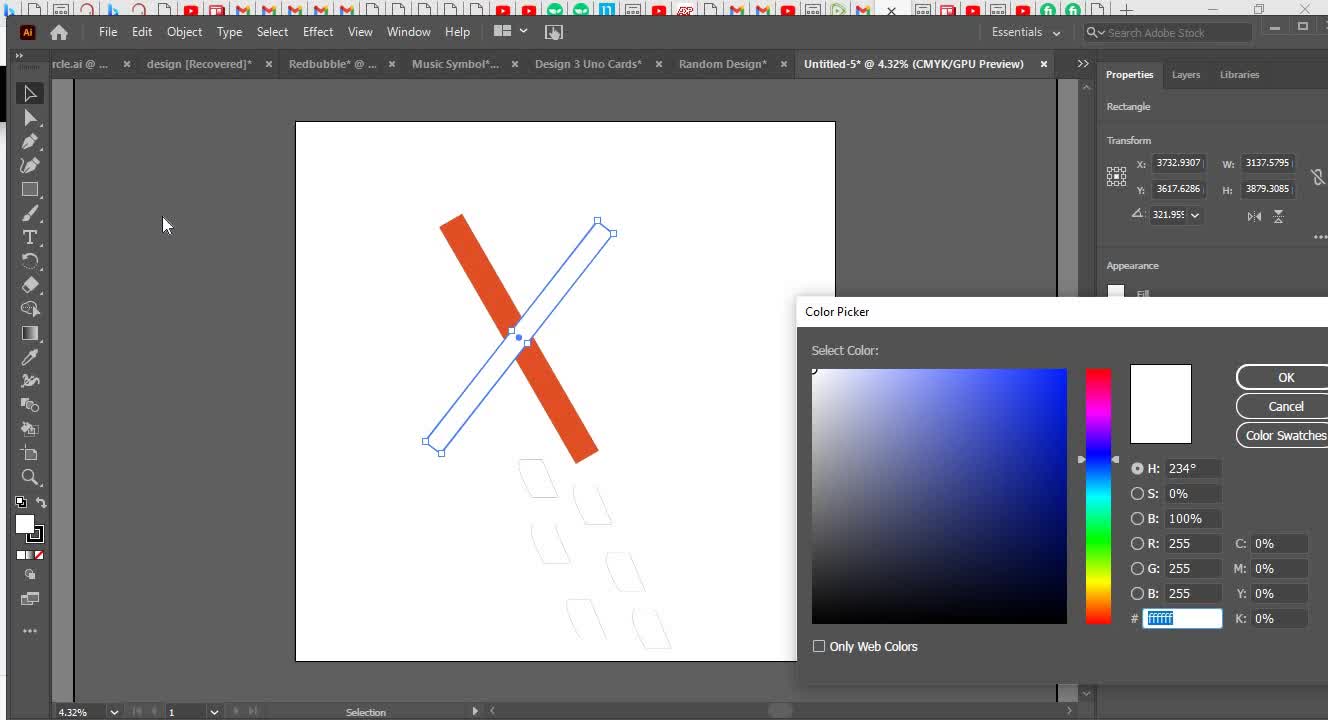Click the X position input field
This screenshot has width=1328, height=720.
pyautogui.click(x=1179, y=163)
